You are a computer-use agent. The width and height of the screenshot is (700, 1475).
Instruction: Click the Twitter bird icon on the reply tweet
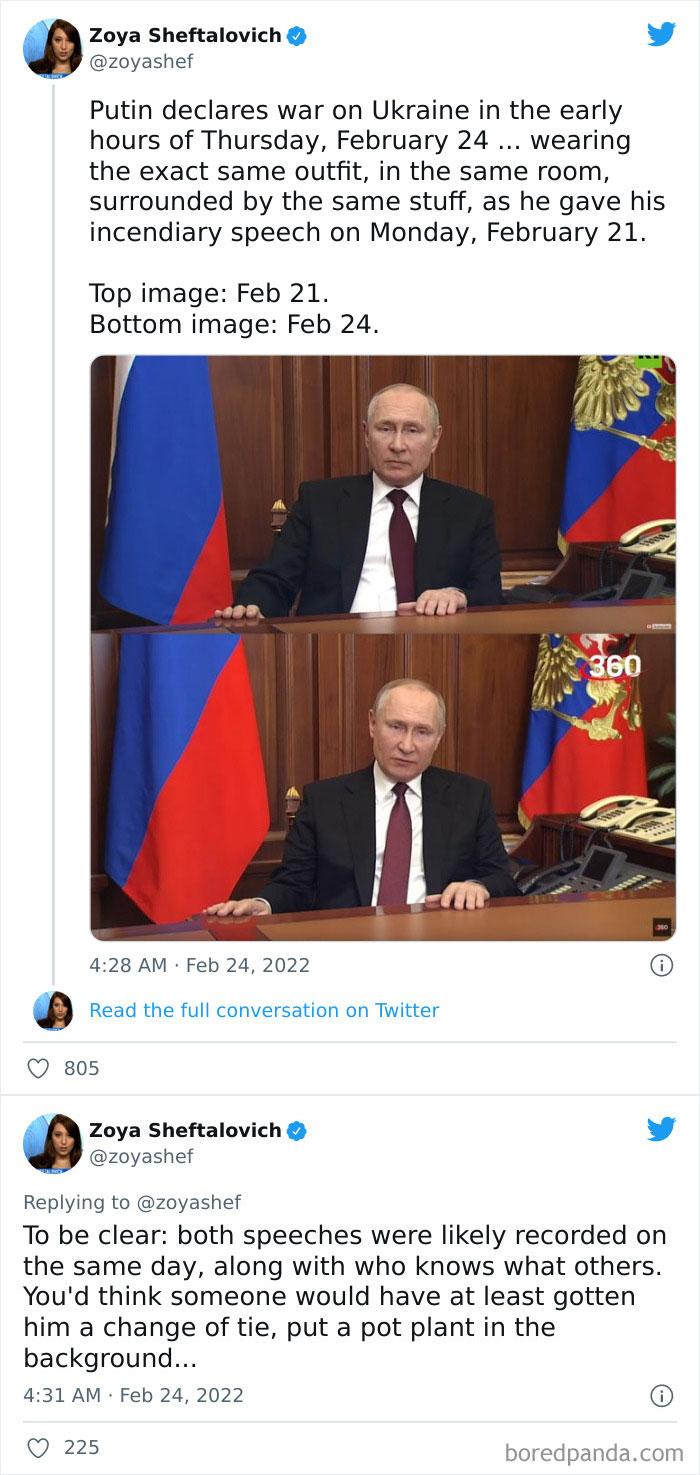(661, 1128)
